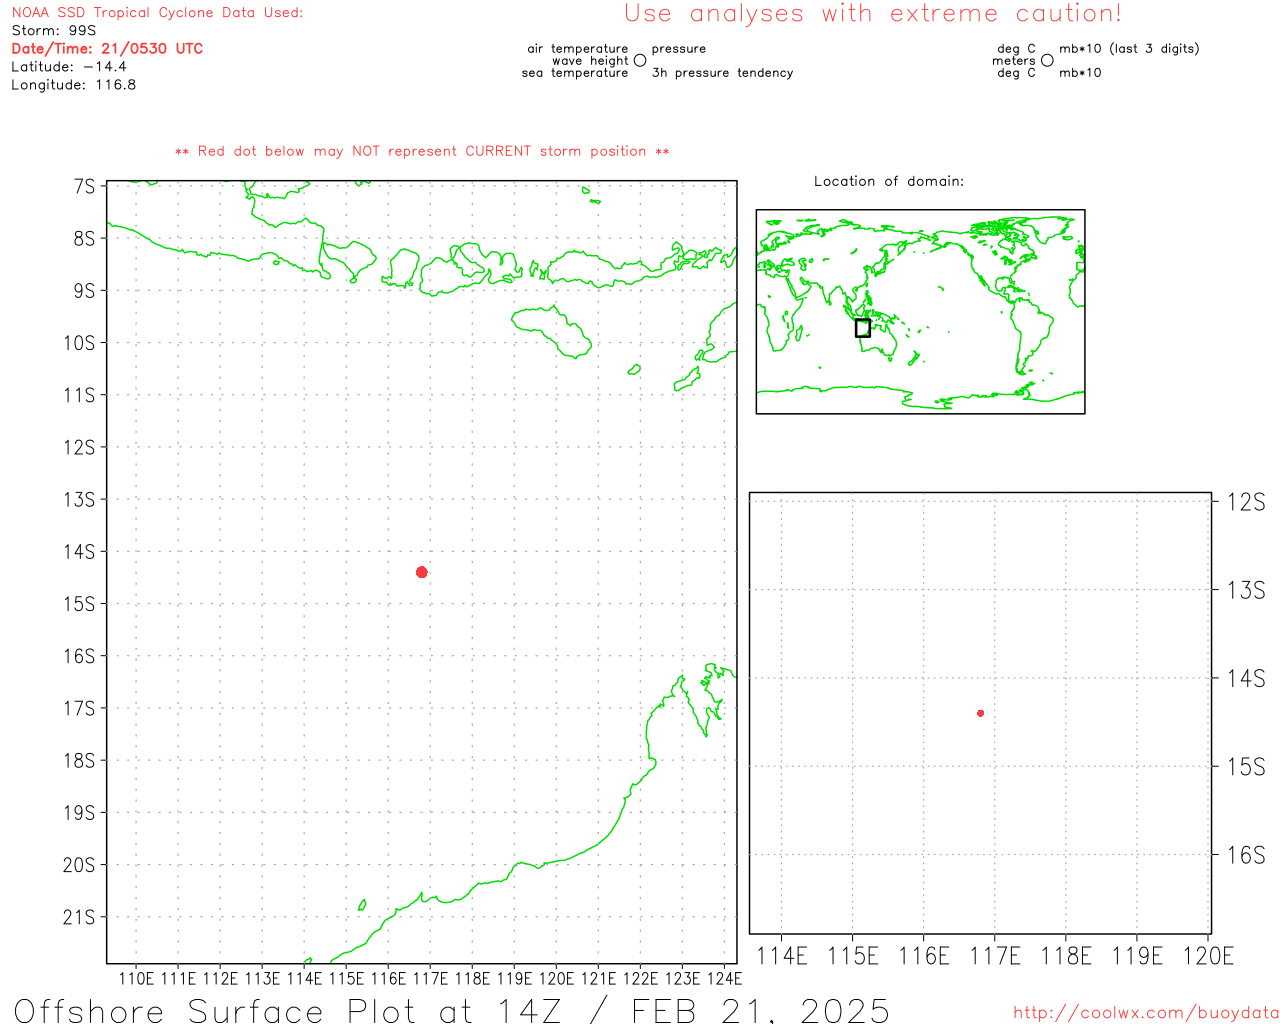Click the black domain box on world map
The width and height of the screenshot is (1280, 1024).
[863, 328]
